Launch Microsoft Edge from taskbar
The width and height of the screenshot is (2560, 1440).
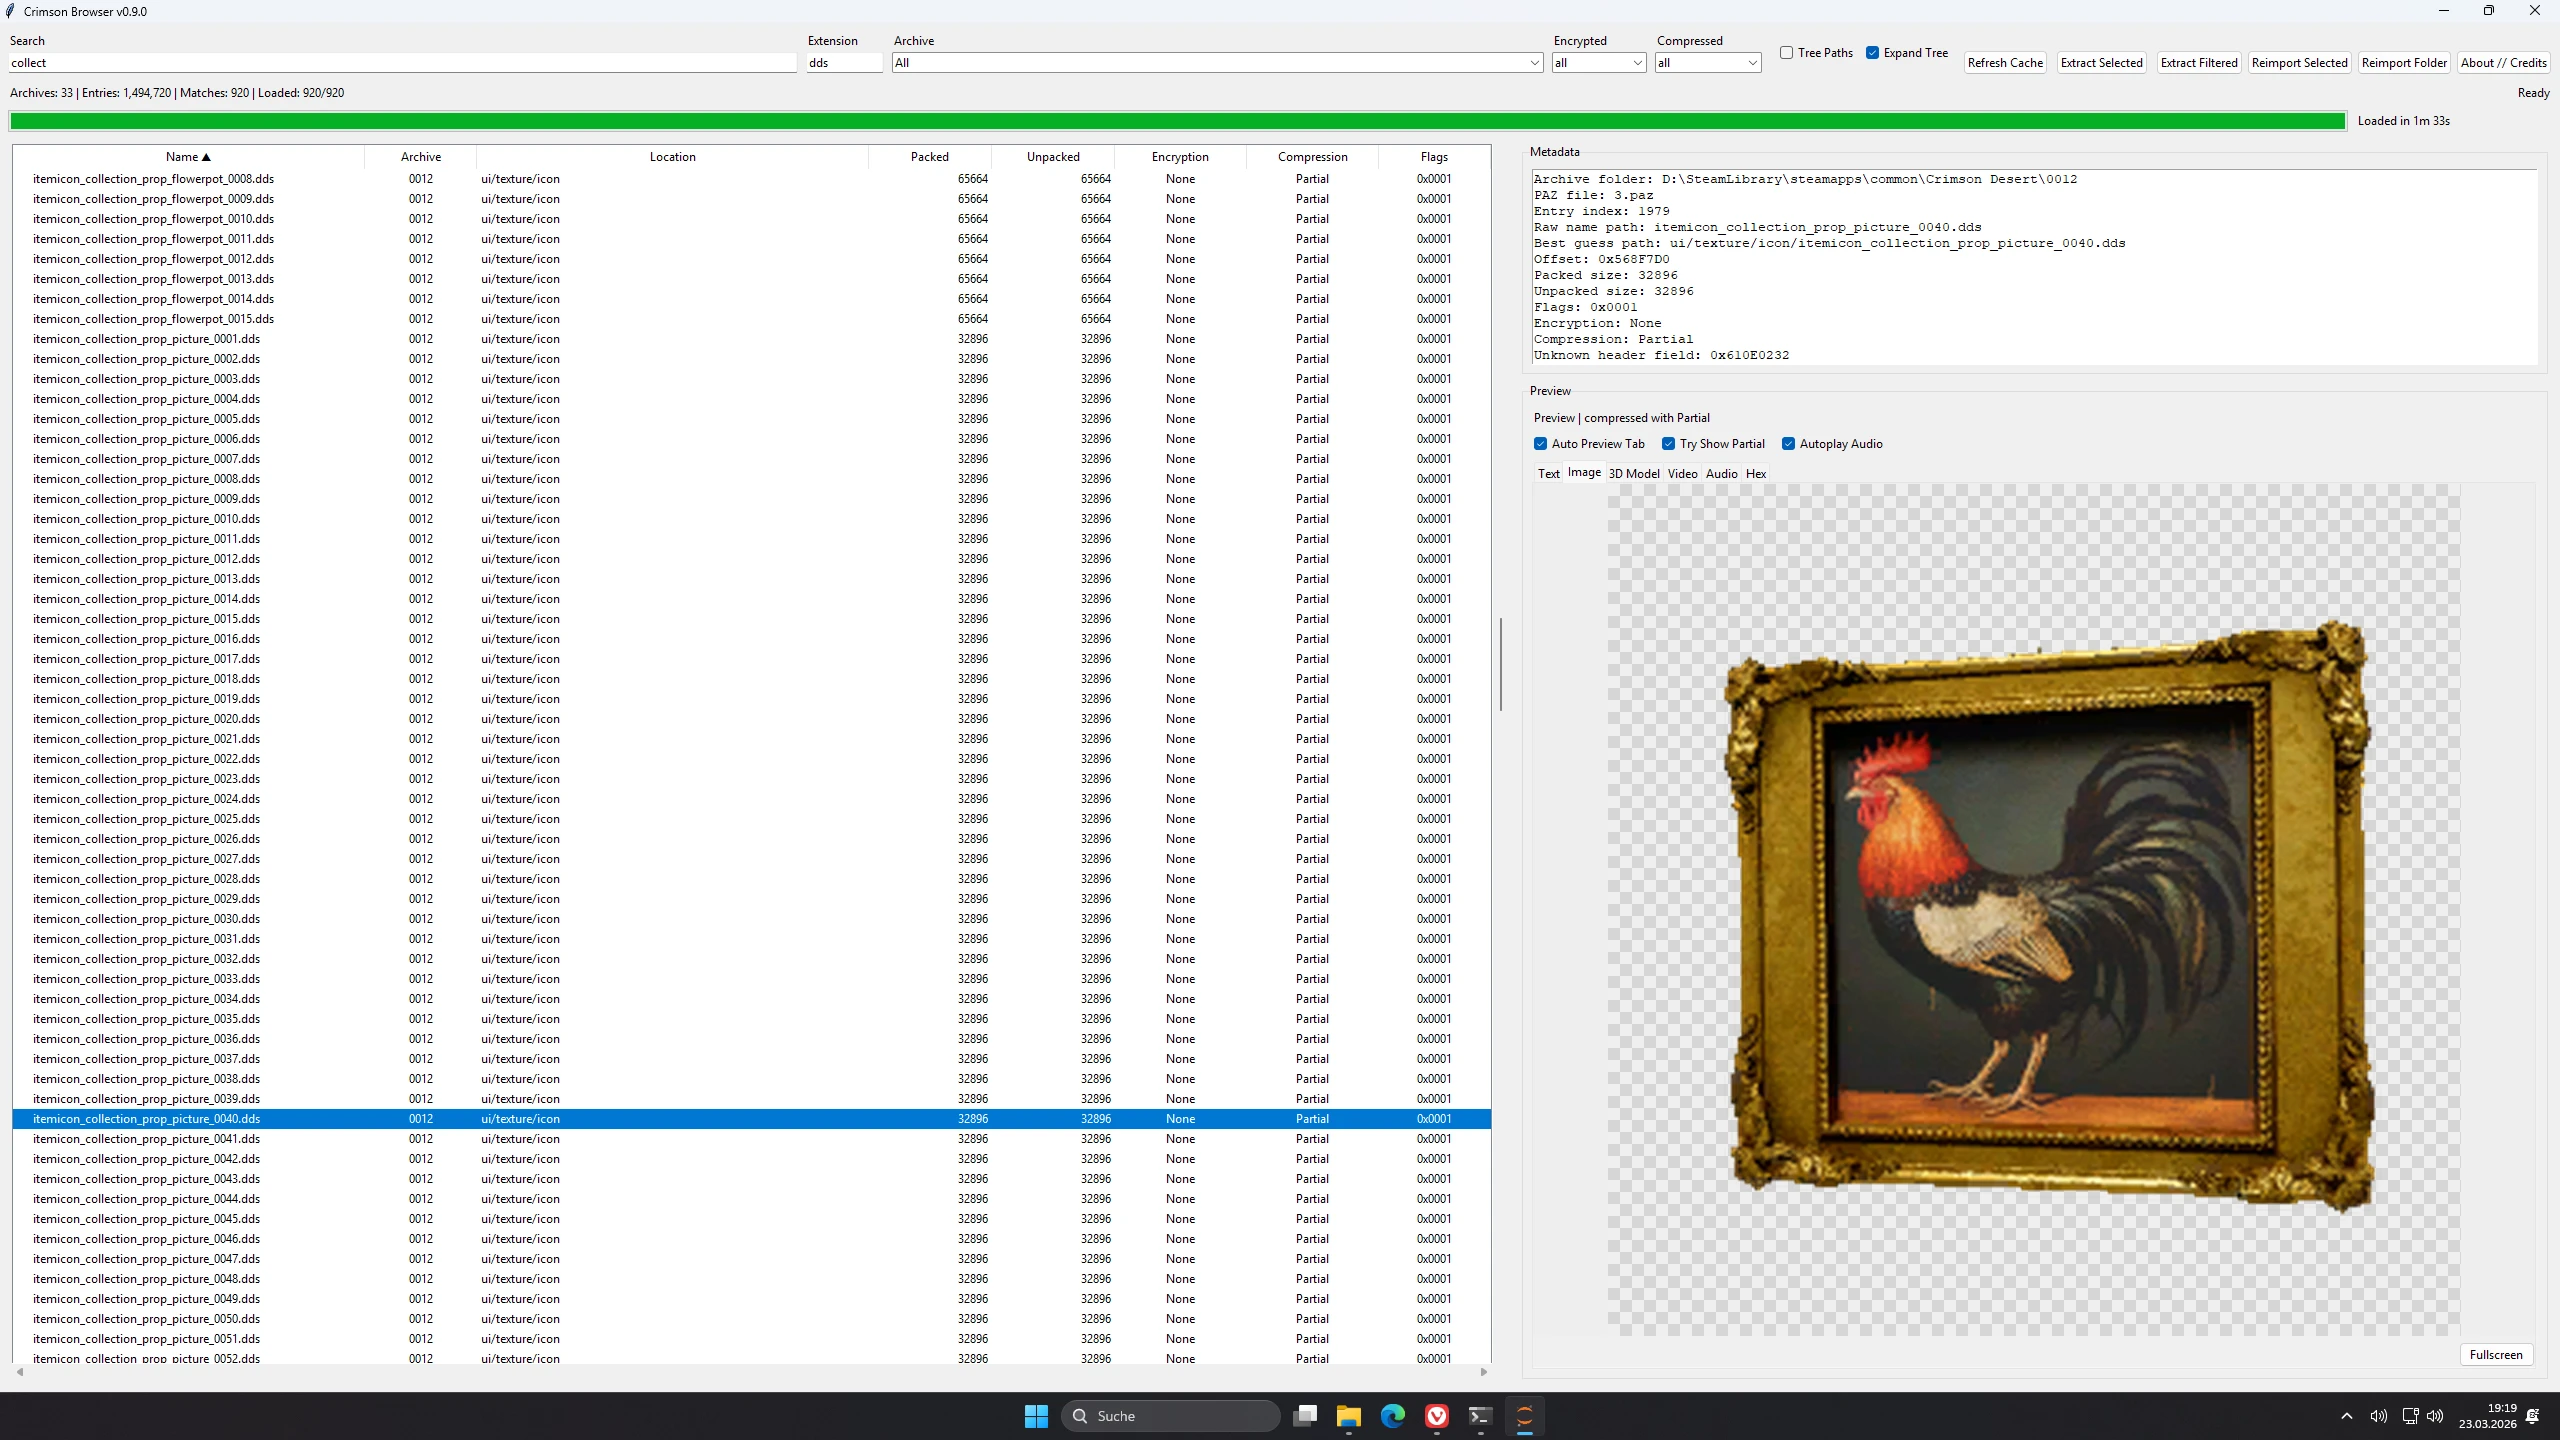tap(1393, 1416)
